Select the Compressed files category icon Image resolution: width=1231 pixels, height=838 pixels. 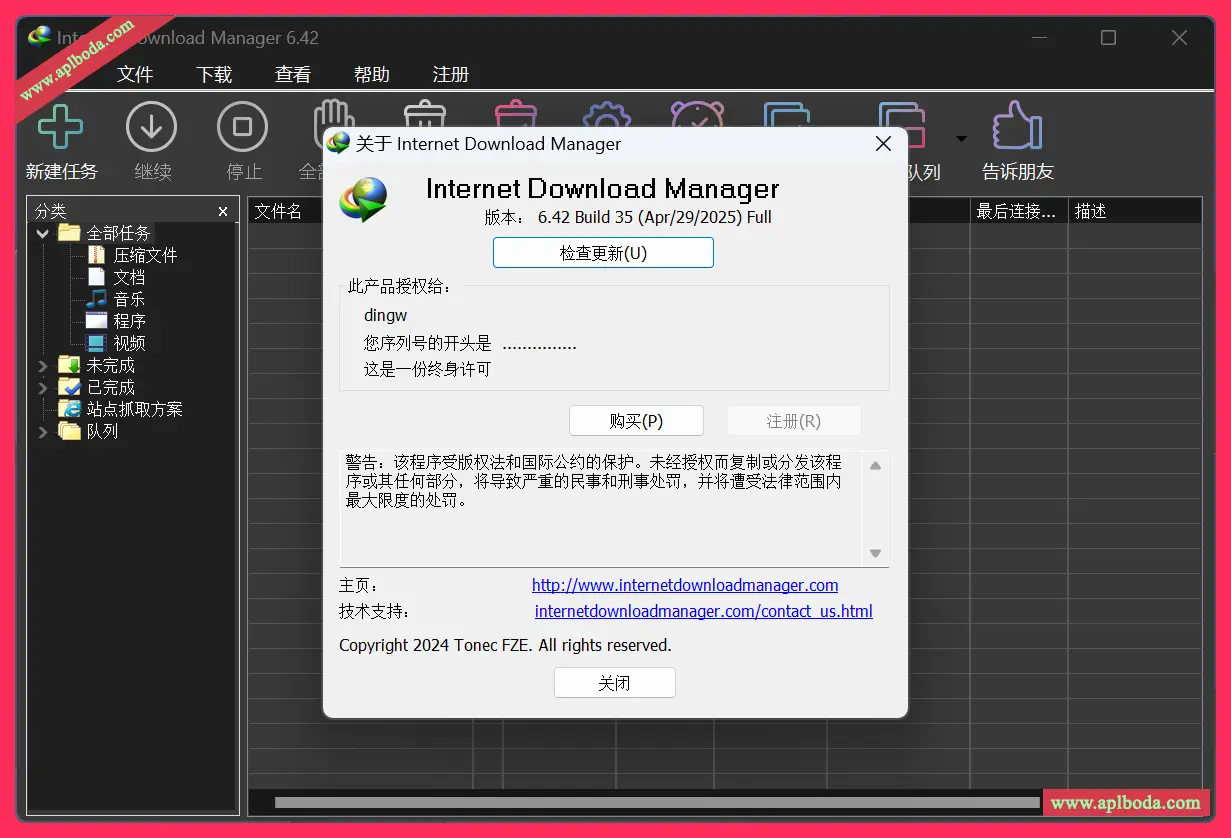96,255
